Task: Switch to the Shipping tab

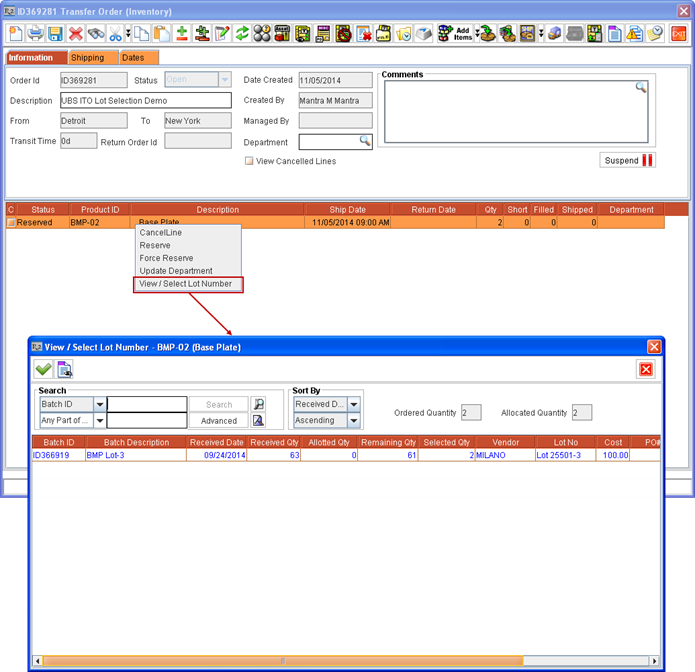Action: tap(87, 58)
